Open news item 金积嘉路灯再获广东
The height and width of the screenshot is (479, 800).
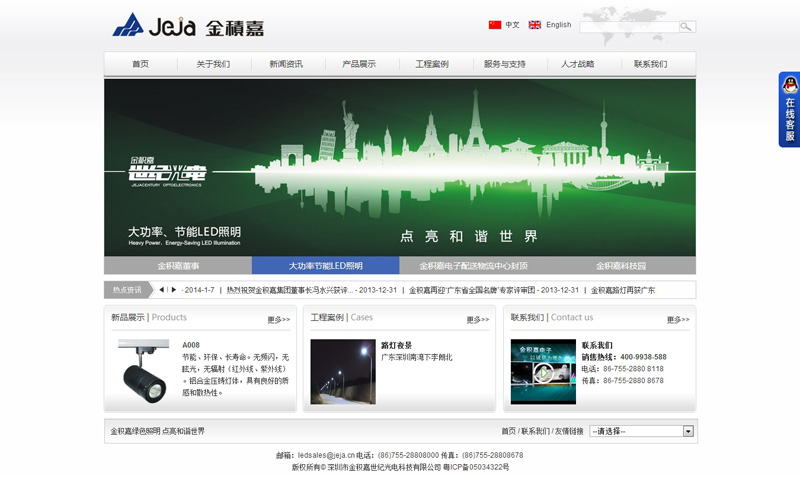pos(623,290)
